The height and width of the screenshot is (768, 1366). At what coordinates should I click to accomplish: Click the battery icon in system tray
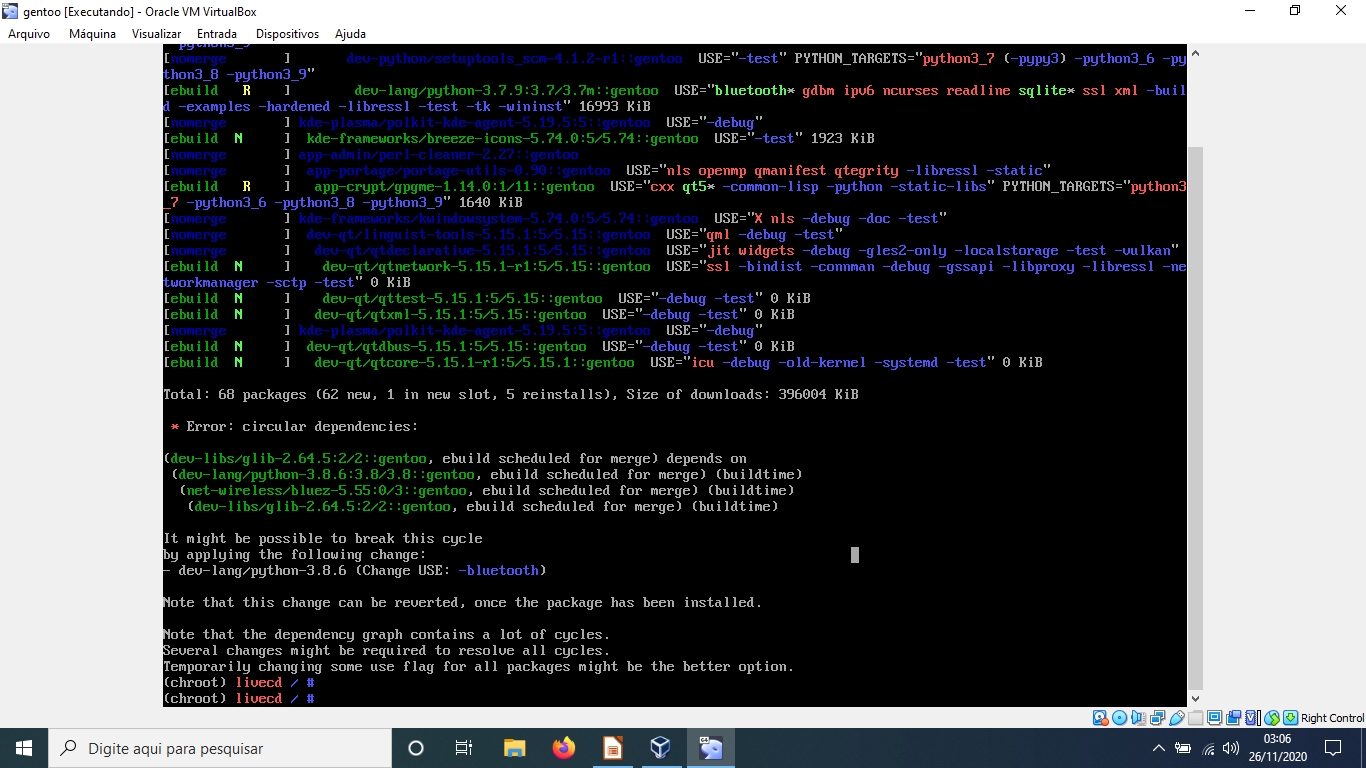click(1183, 748)
